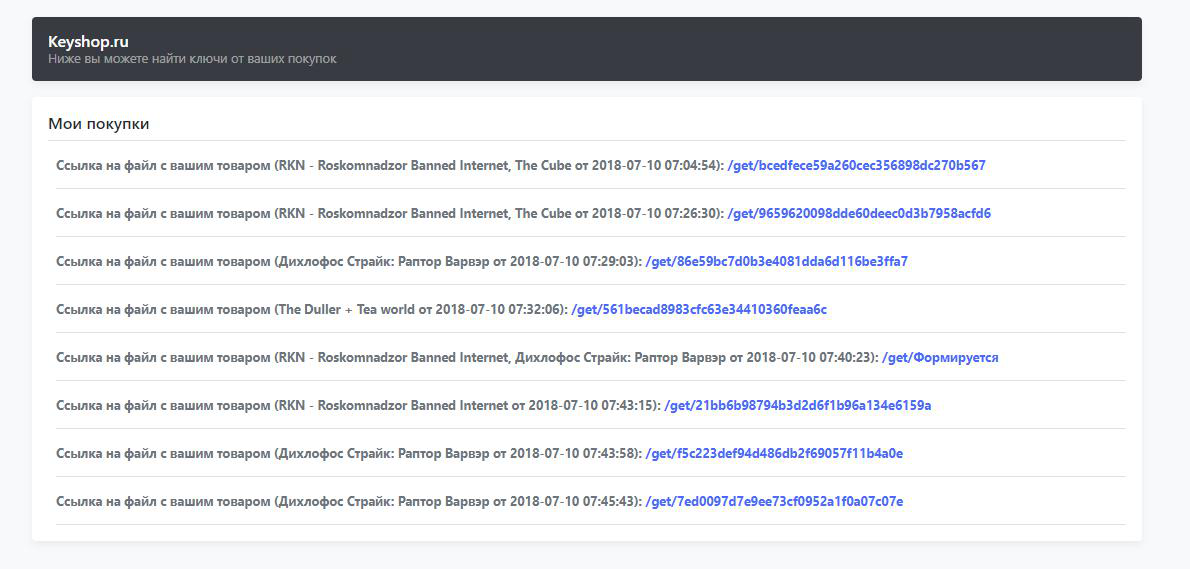
Task: Click the 'Мои покупки' heading
Action: (99, 124)
